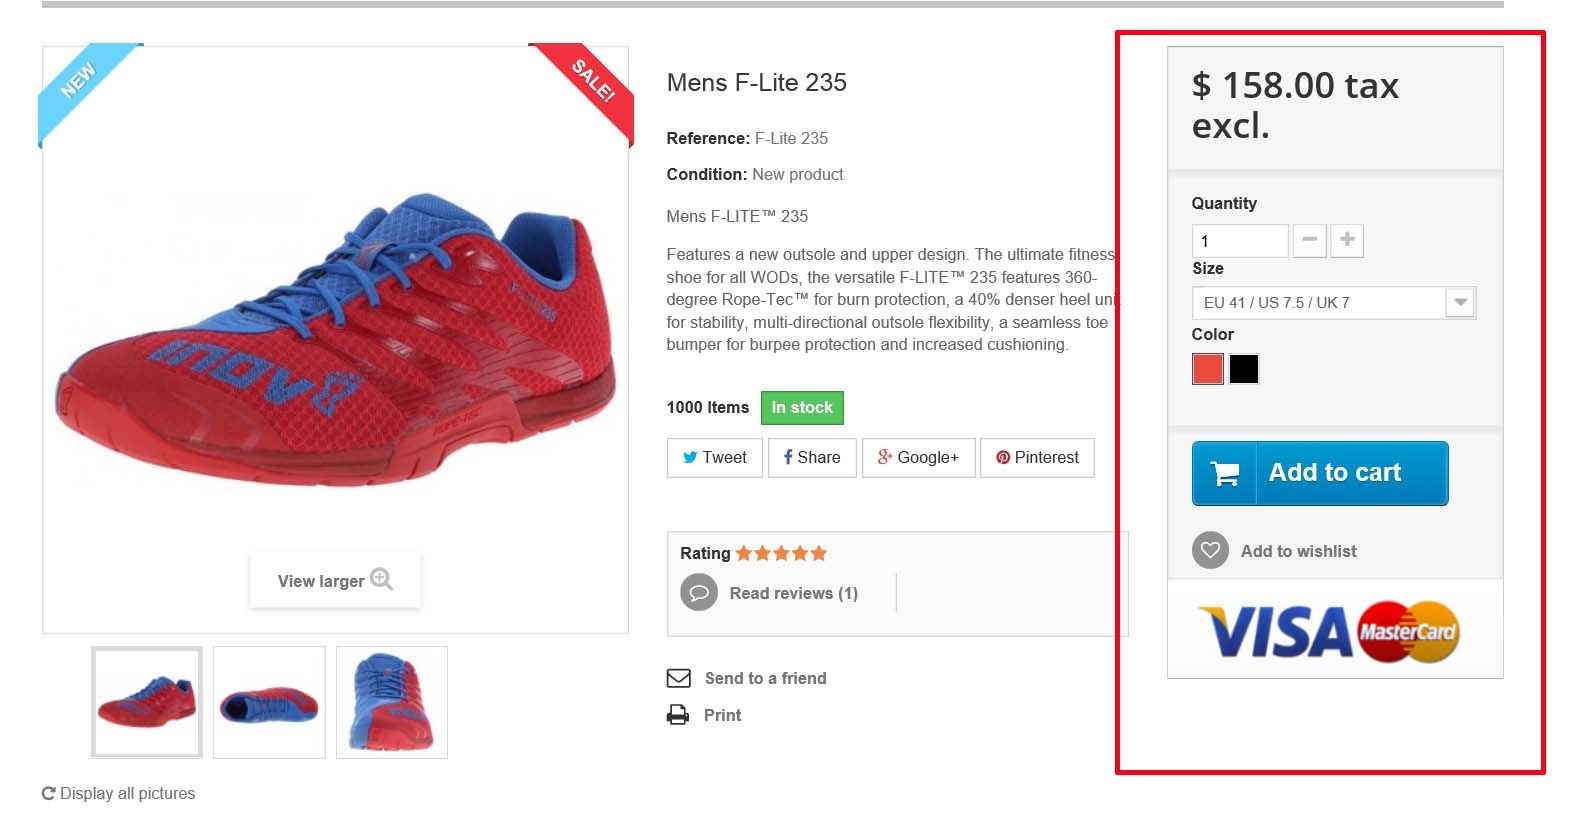Click the Add to cart button
This screenshot has height=817, width=1570.
click(x=1320, y=473)
